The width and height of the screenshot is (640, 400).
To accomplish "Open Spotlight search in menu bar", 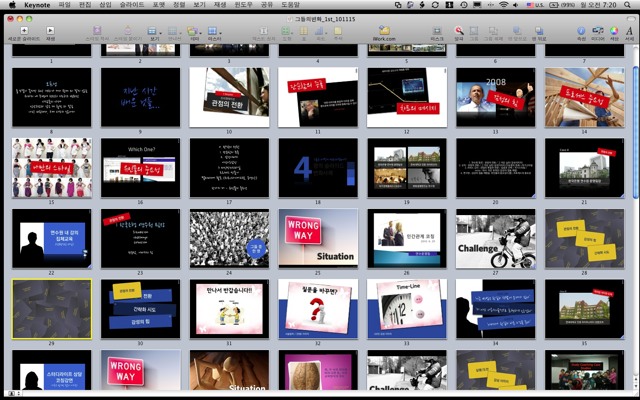I will coord(627,5).
